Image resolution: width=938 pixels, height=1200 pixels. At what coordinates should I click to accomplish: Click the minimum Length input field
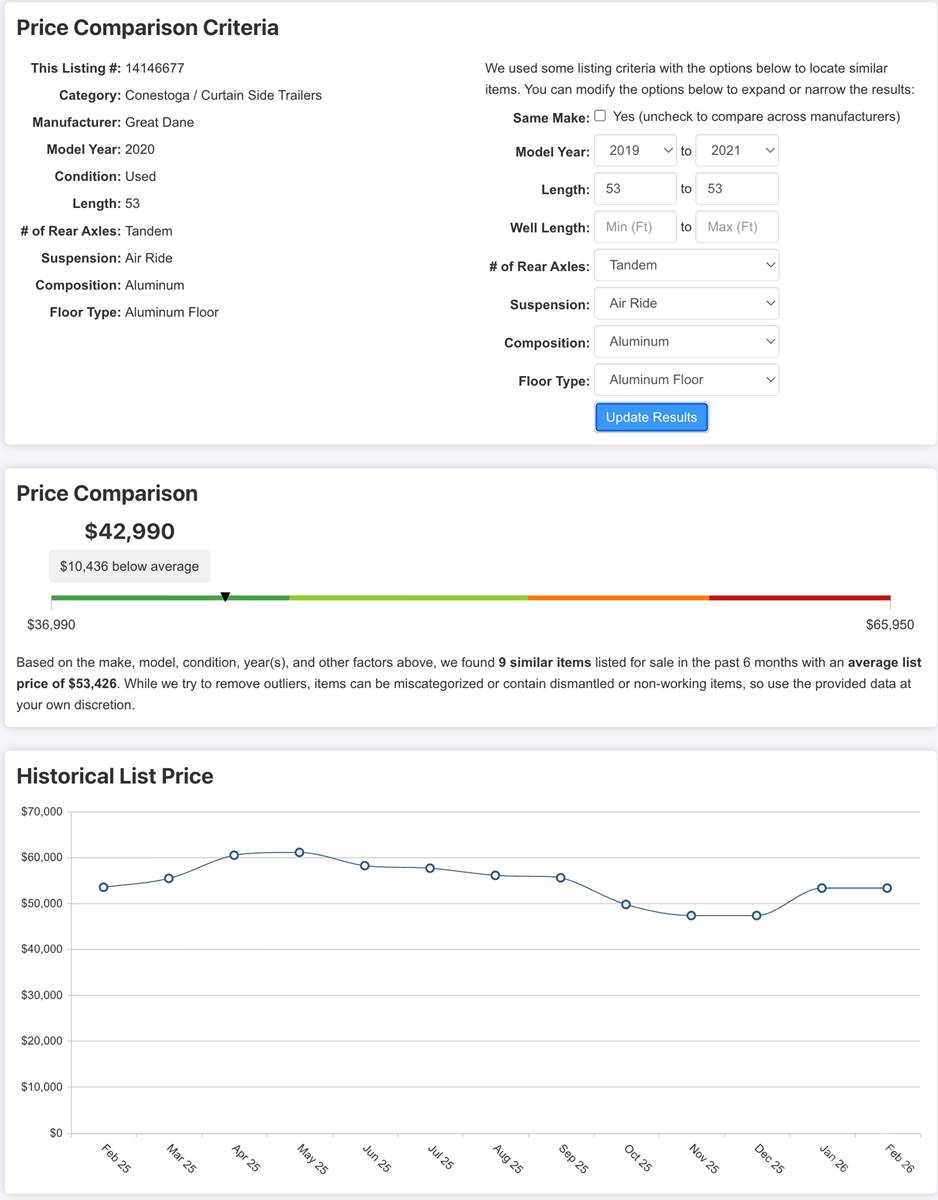[635, 189]
